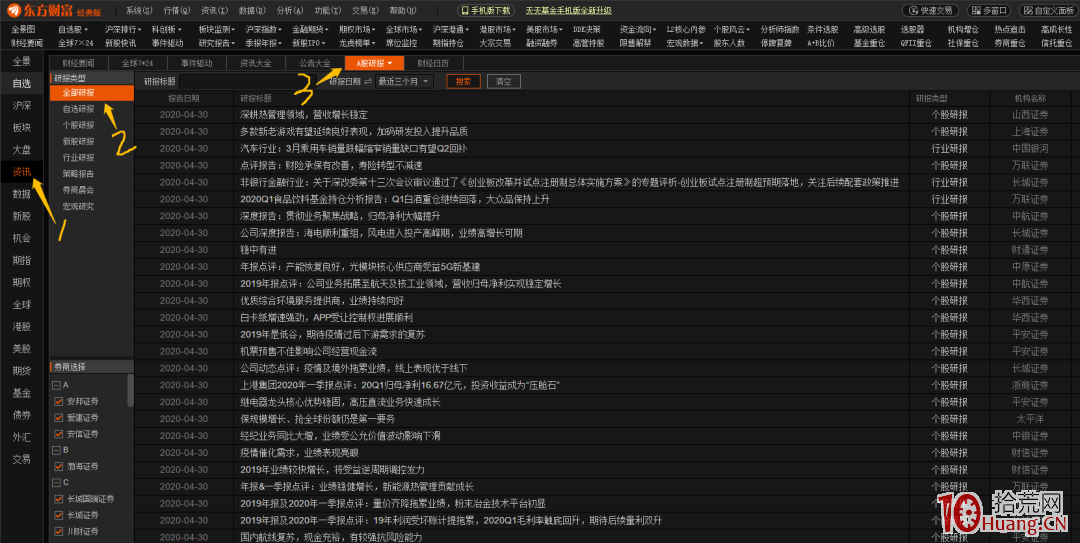The width and height of the screenshot is (1080, 543).
Task: Open 基金 in left sidebar
Action: (x=21, y=393)
